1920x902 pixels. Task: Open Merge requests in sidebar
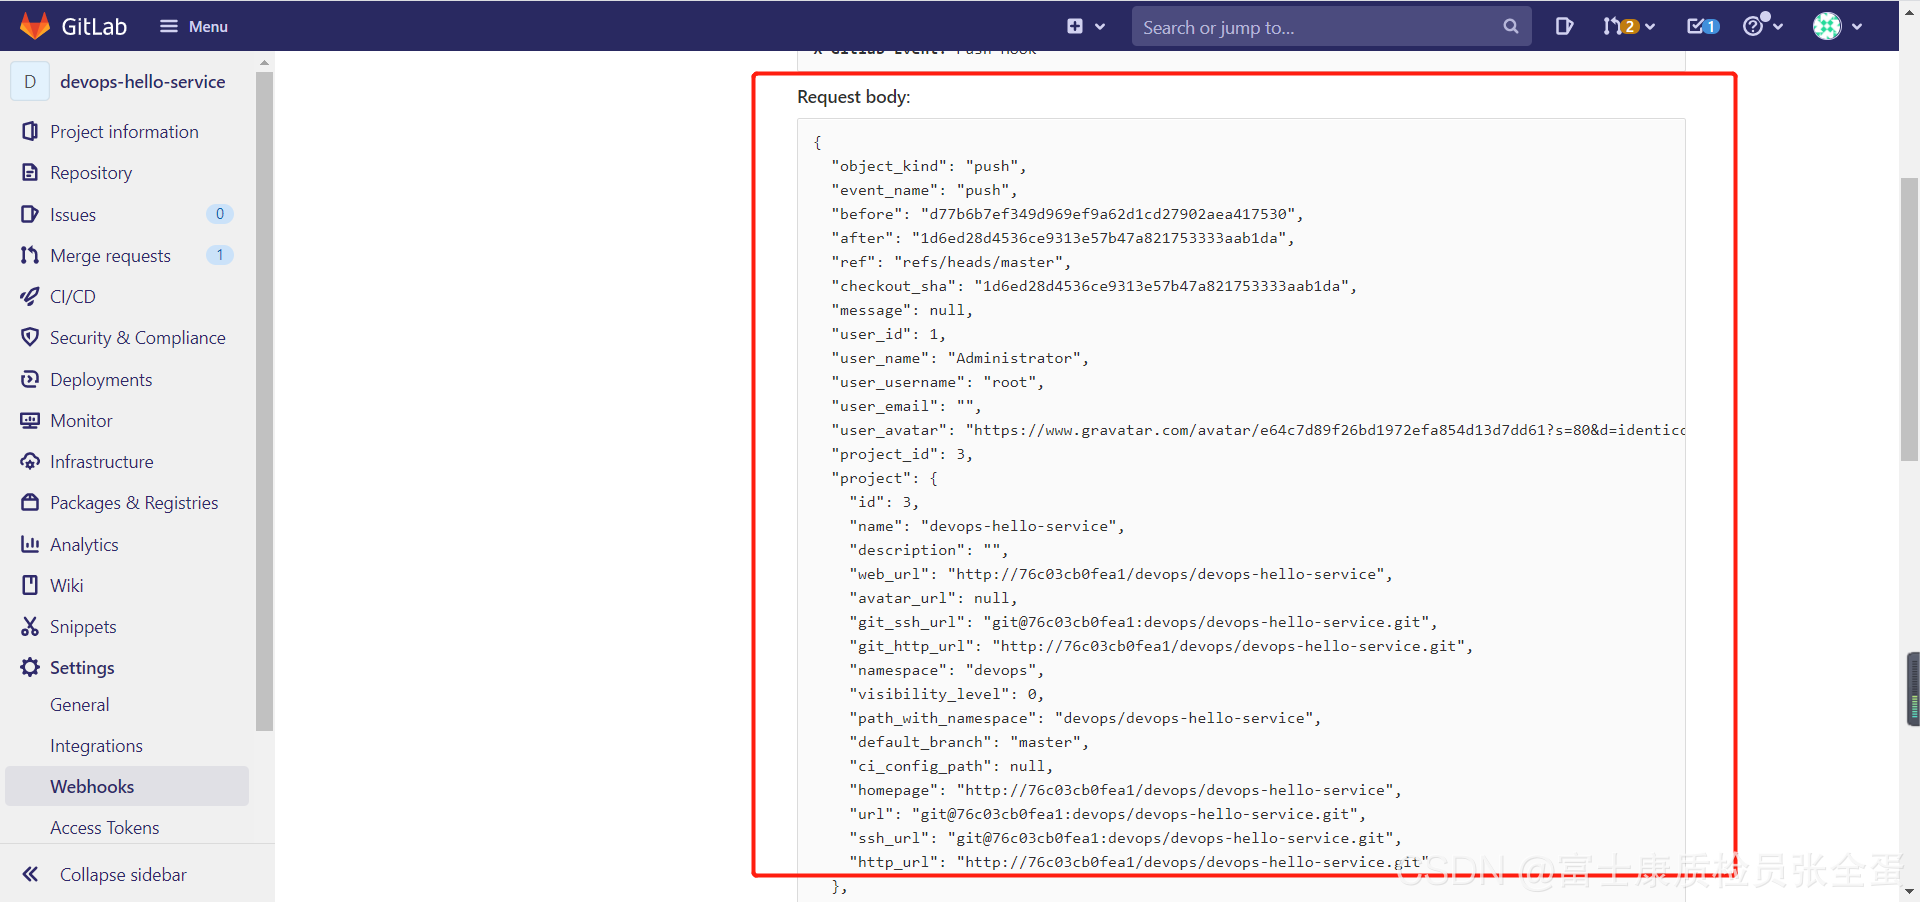pyautogui.click(x=110, y=256)
